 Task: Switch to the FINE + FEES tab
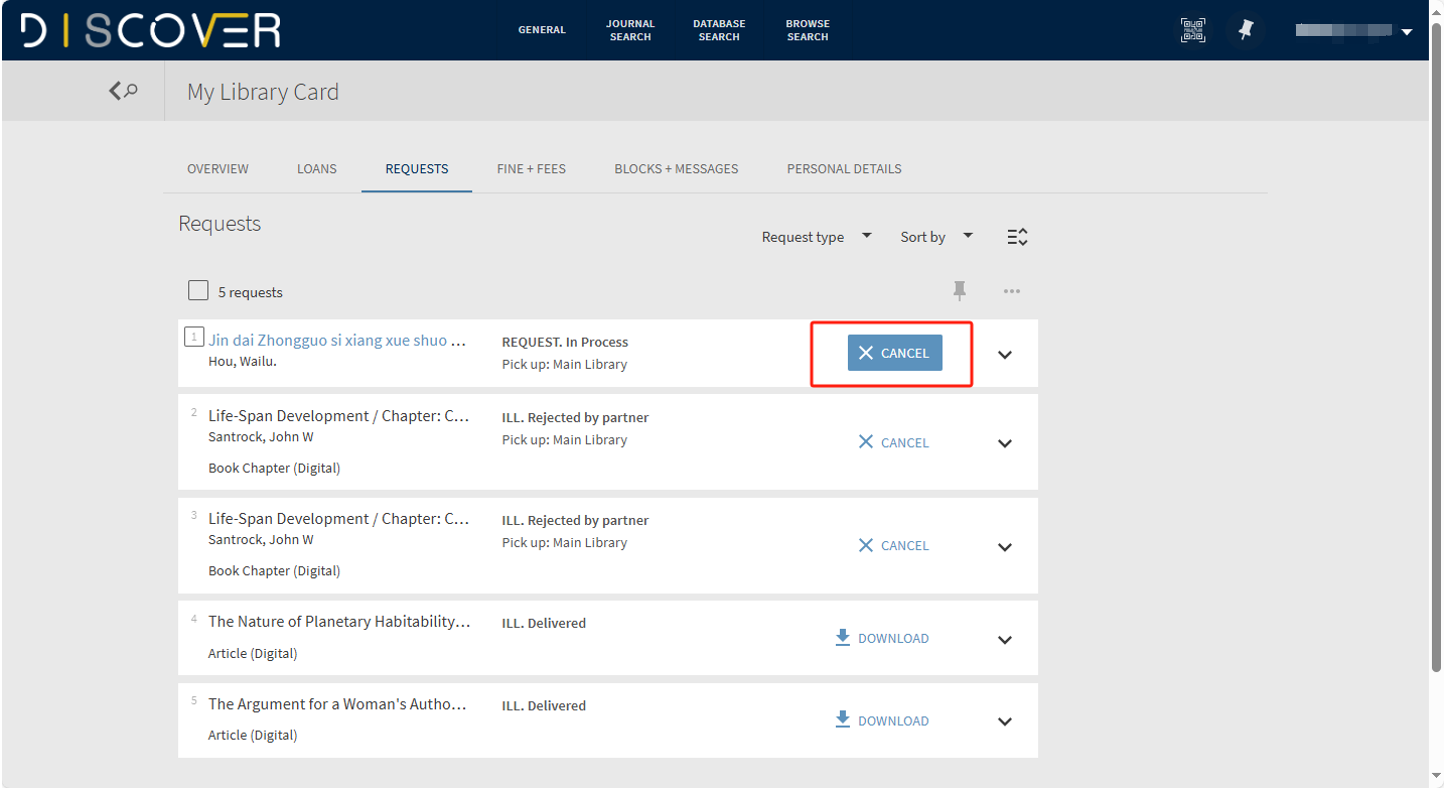[x=531, y=169]
